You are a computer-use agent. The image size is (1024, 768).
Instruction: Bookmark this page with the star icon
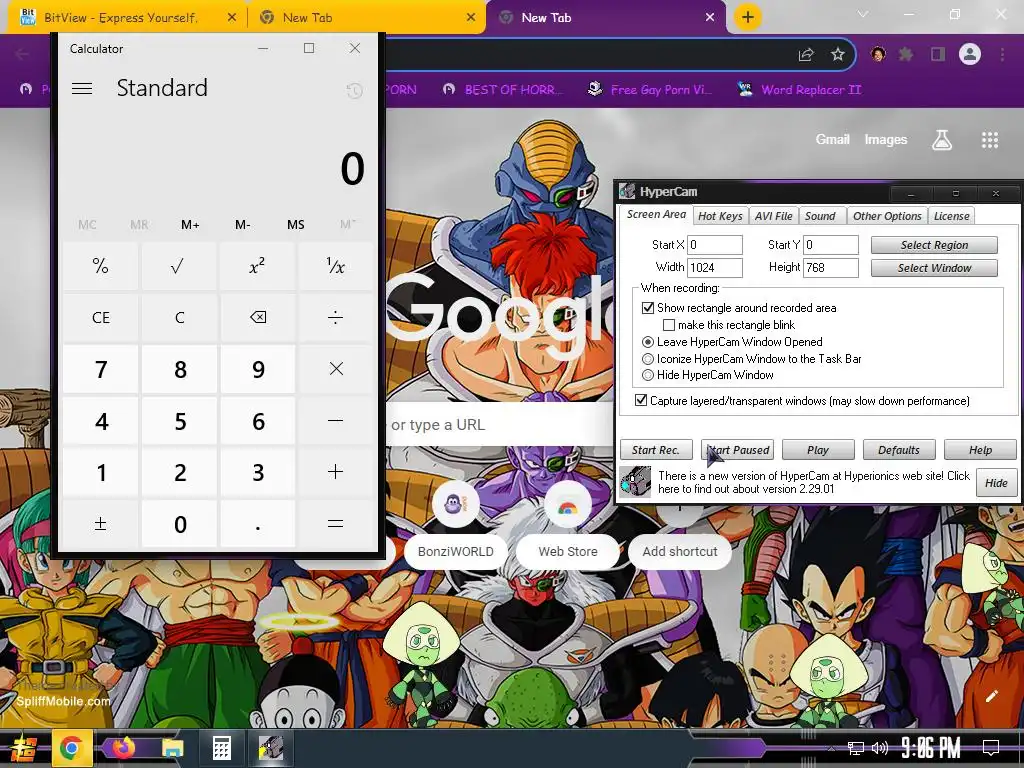tap(838, 55)
